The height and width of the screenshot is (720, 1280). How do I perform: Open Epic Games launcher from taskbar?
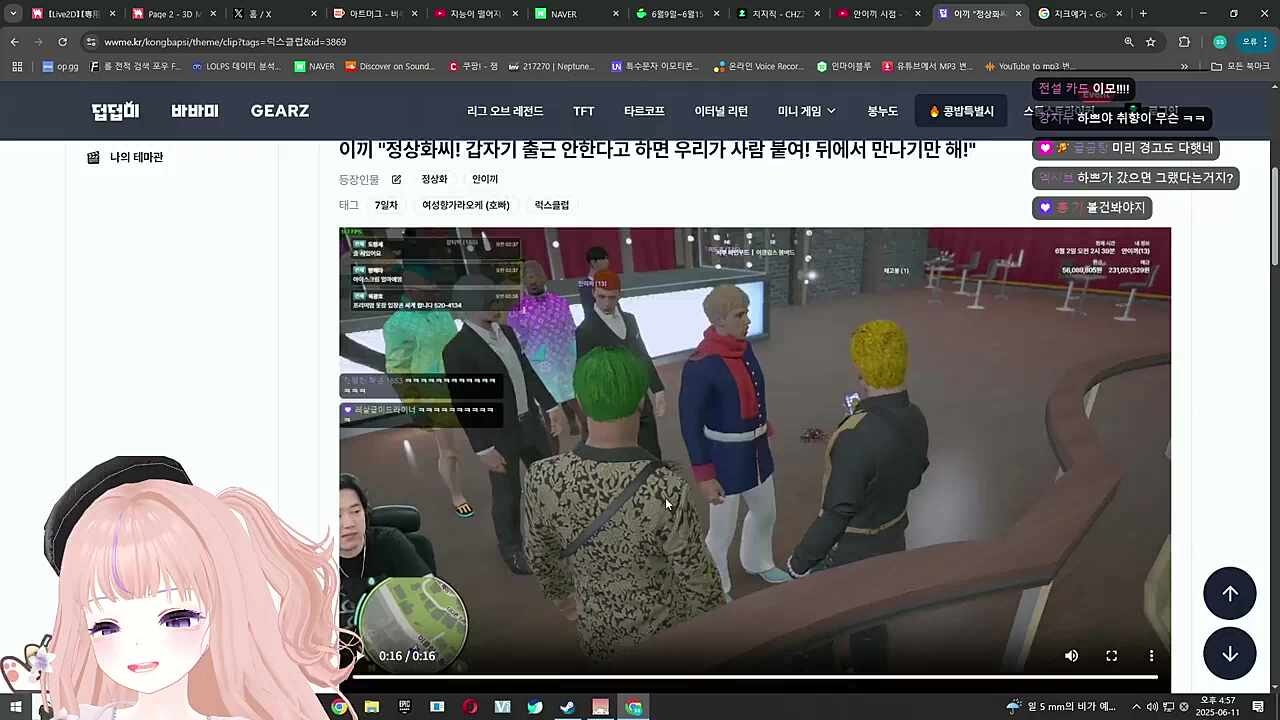point(404,707)
